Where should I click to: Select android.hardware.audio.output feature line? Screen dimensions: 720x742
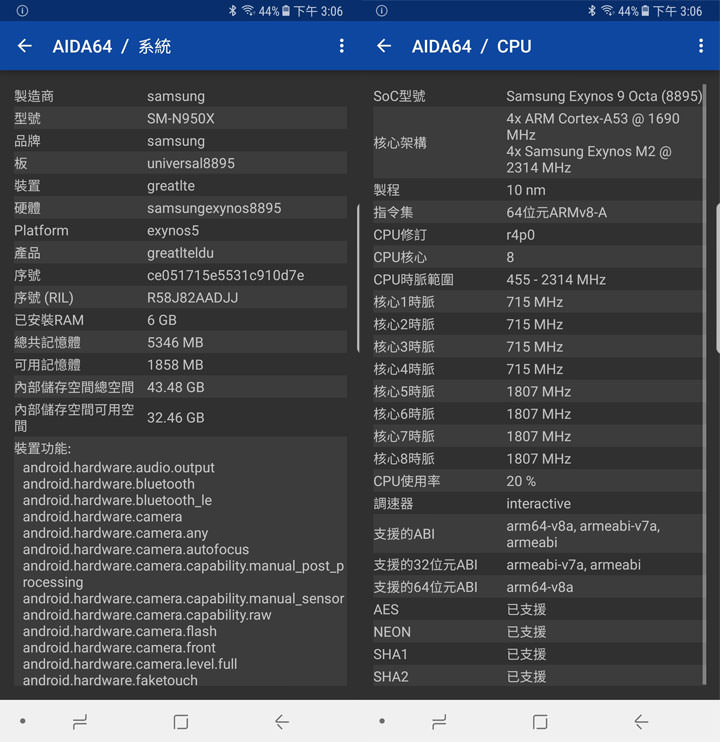click(x=118, y=468)
